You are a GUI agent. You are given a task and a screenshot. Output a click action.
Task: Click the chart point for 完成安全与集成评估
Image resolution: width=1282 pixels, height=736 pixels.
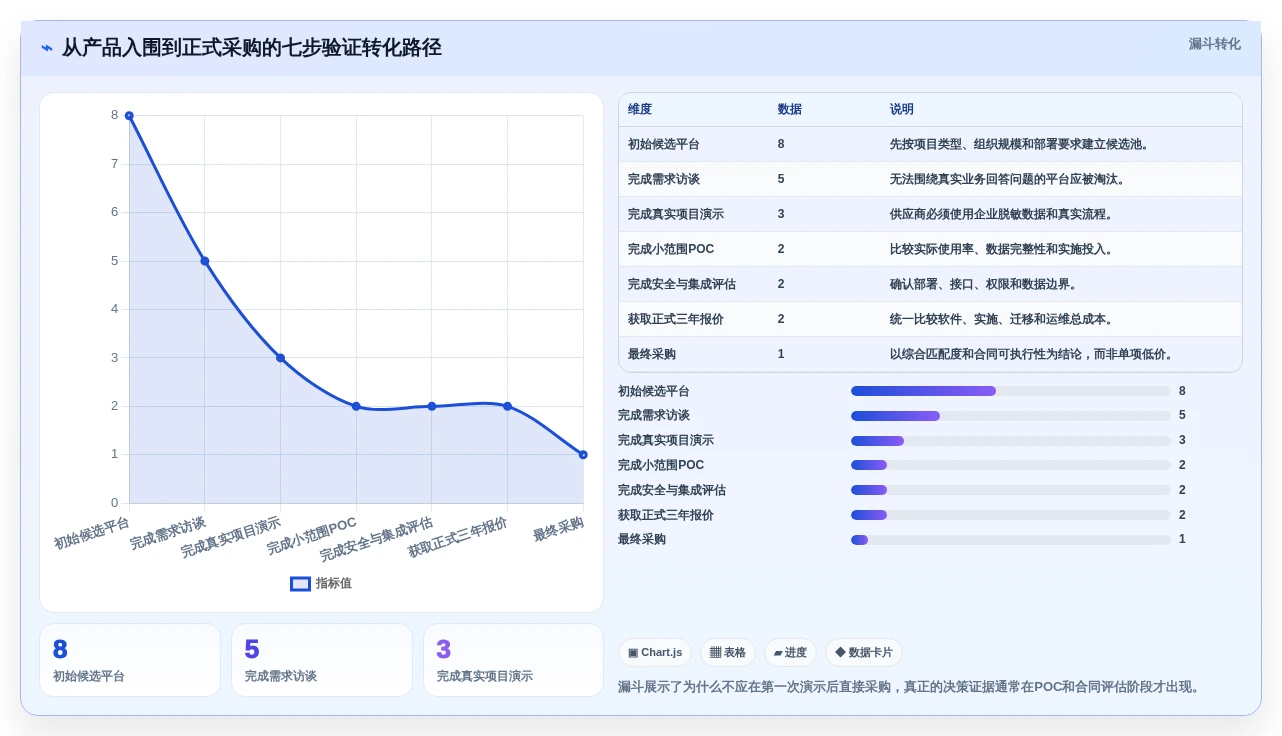(432, 406)
